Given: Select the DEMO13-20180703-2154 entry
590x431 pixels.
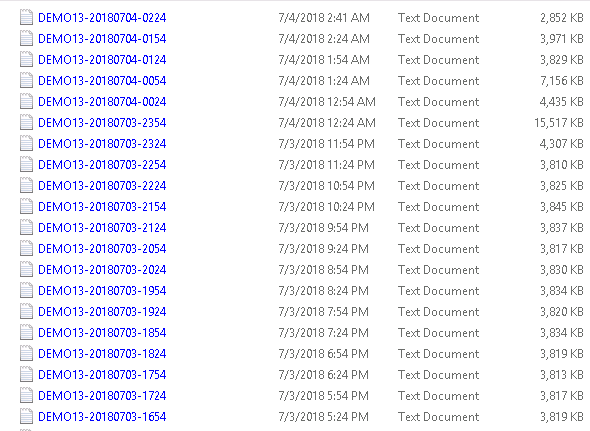Looking at the screenshot, I should click(102, 207).
